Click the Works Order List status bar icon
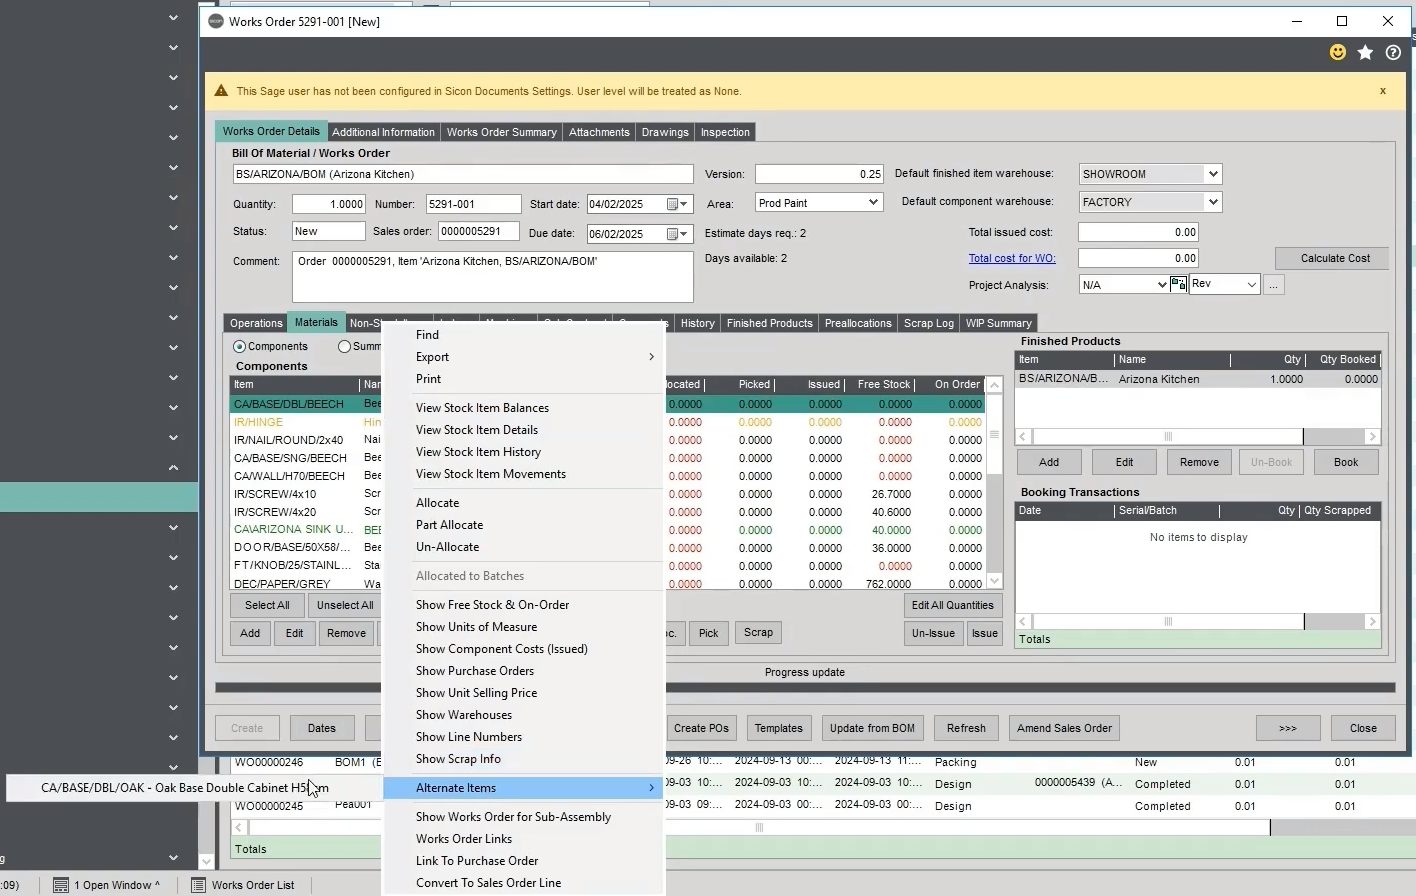The width and height of the screenshot is (1416, 896). click(x=198, y=885)
